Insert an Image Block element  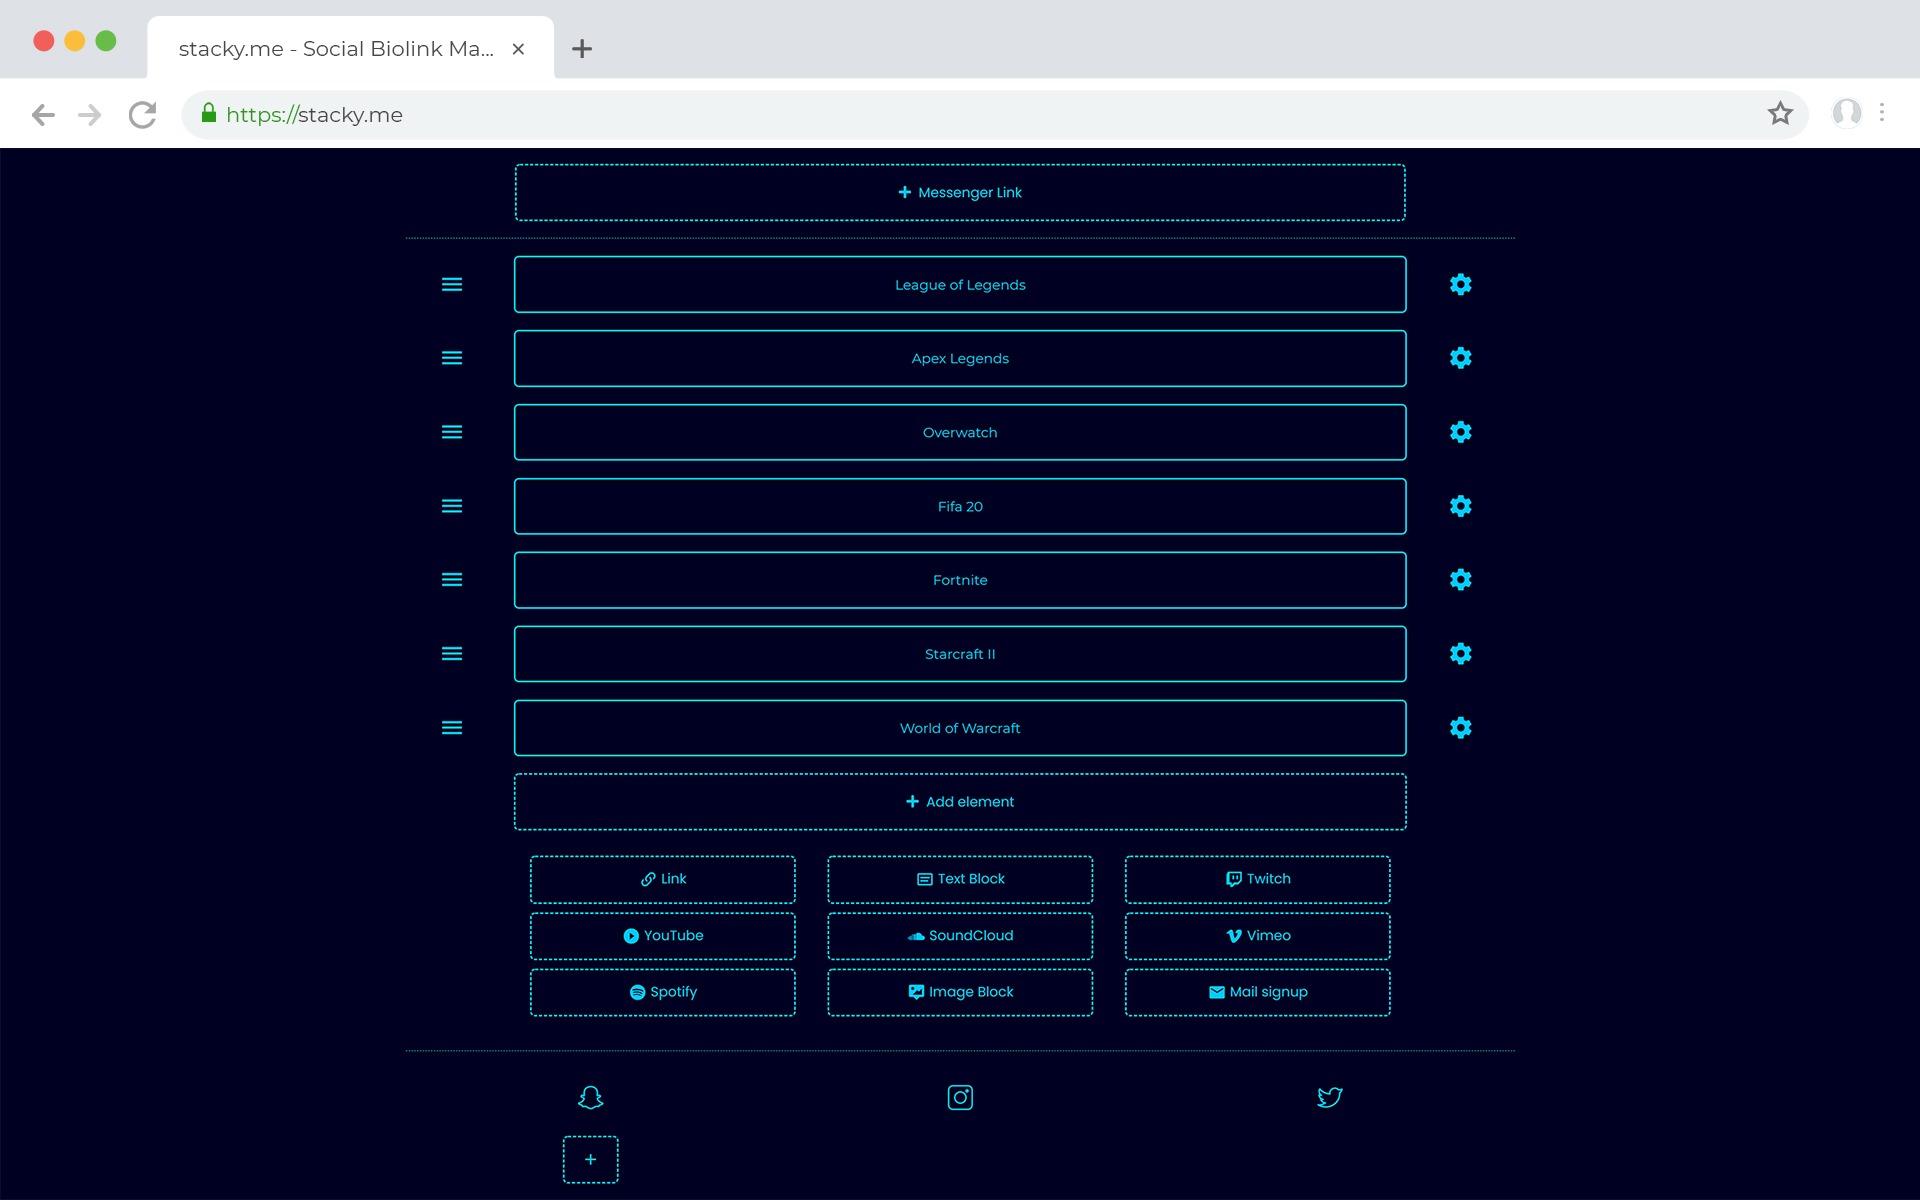[x=960, y=992]
